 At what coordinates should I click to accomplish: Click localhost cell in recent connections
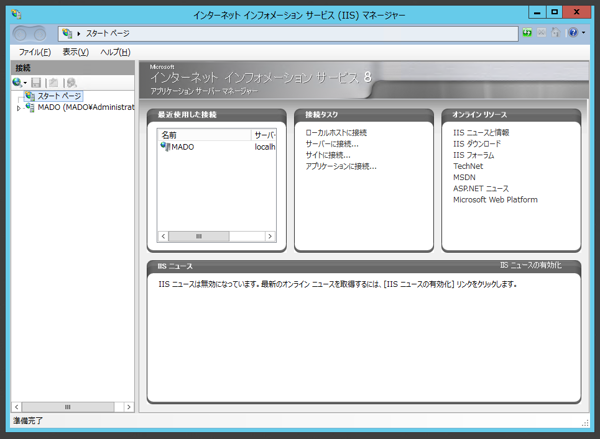pos(265,147)
